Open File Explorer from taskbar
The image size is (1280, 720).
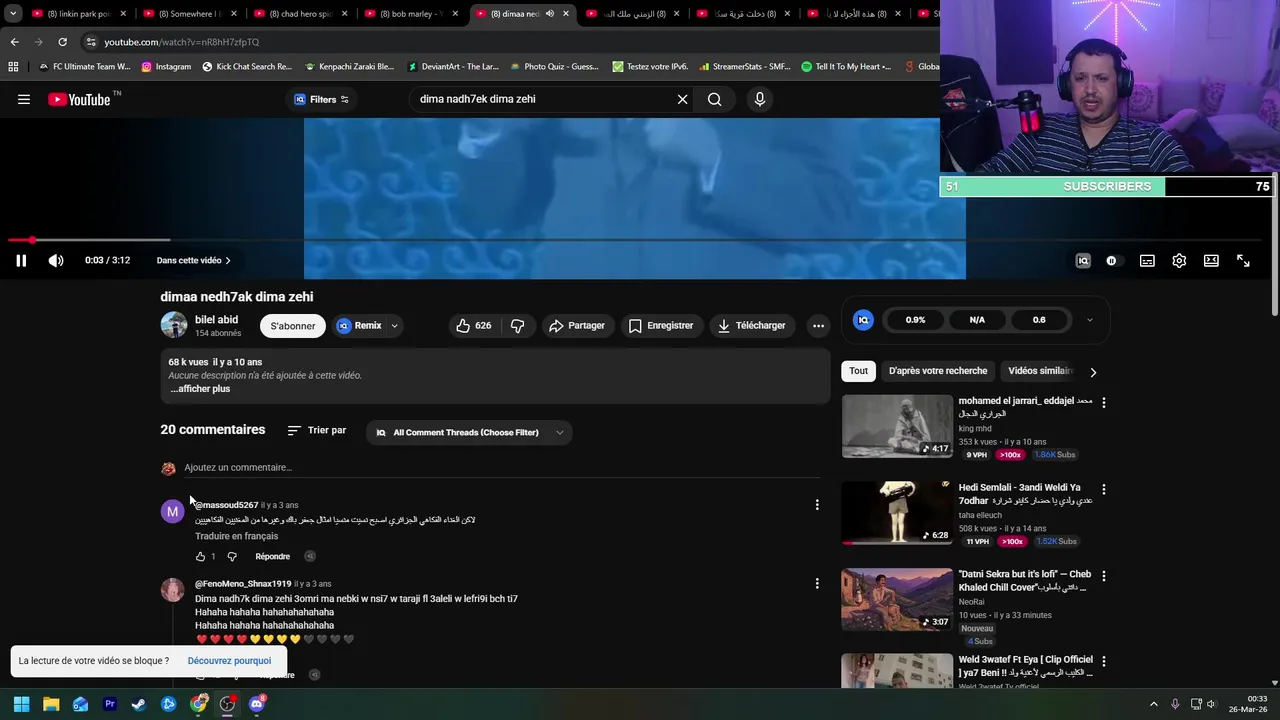(51, 704)
